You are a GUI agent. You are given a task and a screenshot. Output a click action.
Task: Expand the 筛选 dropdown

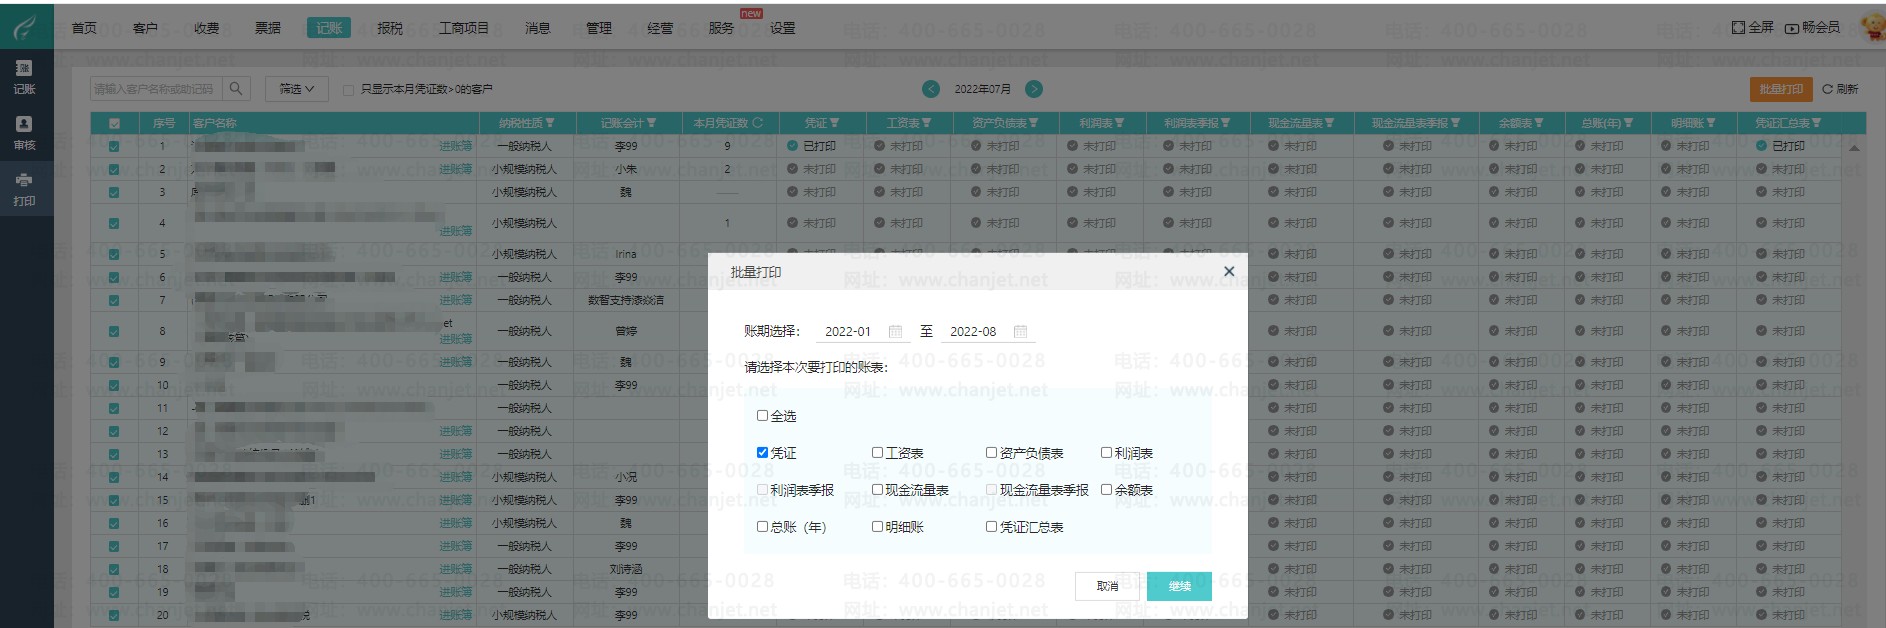click(x=297, y=89)
